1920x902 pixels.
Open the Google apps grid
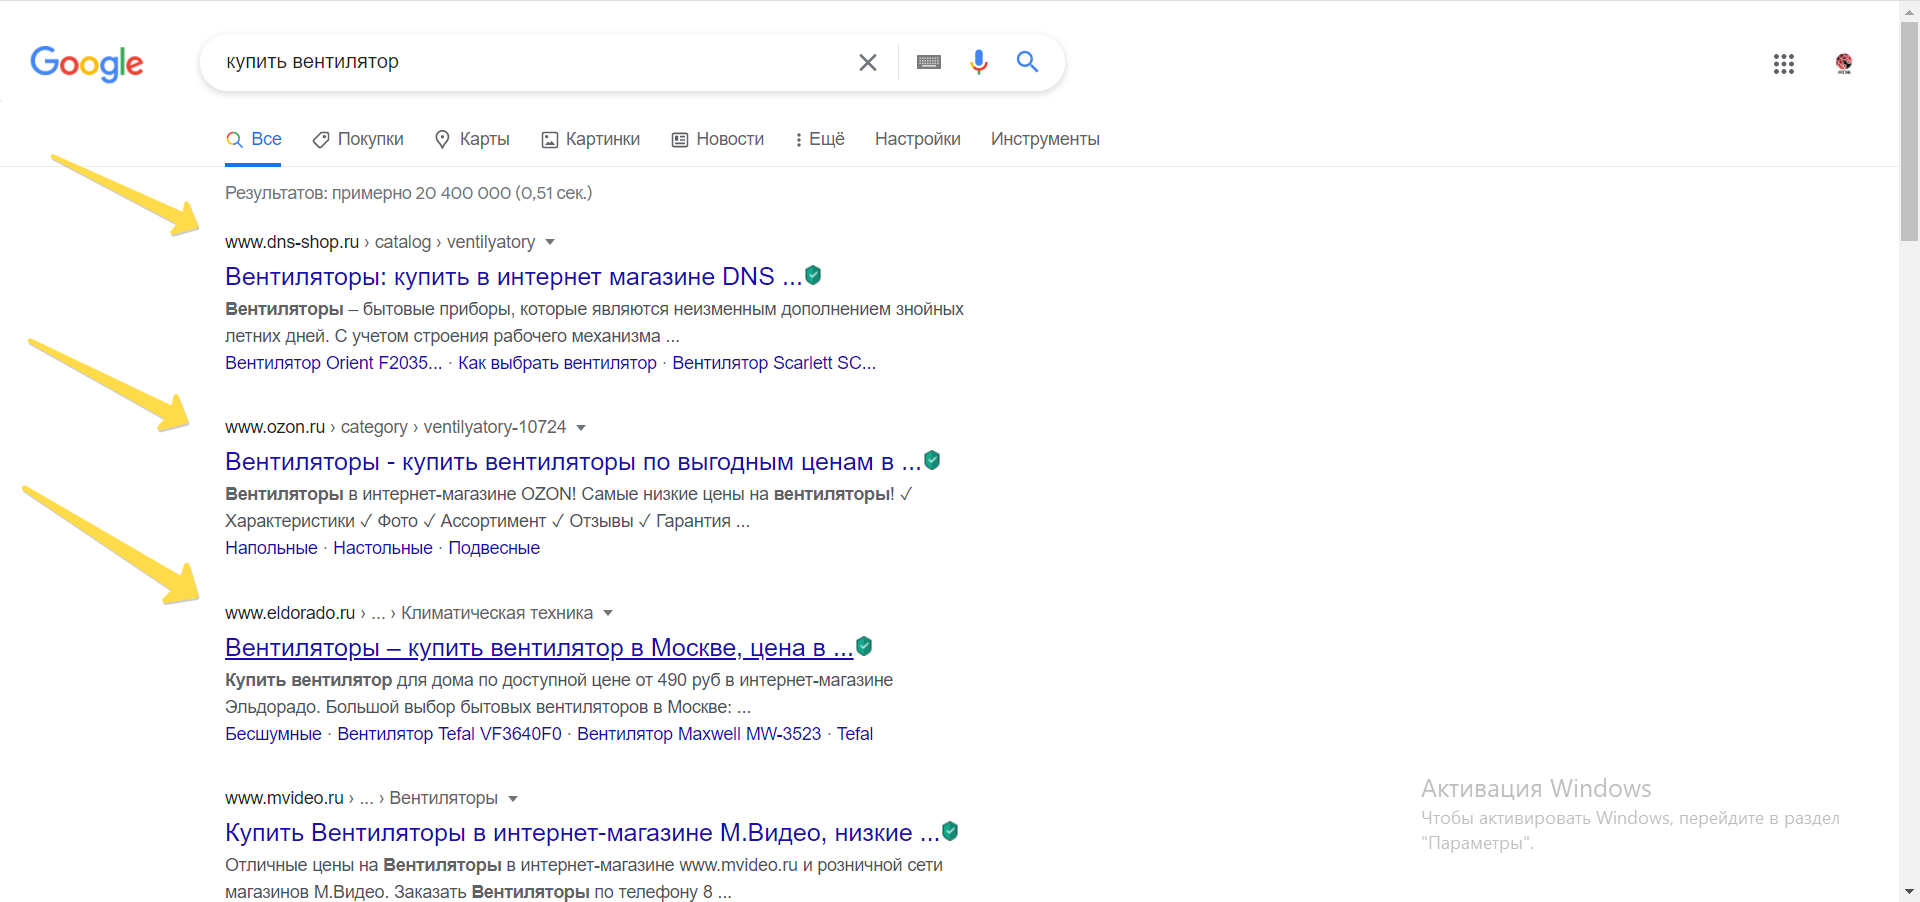click(x=1784, y=64)
